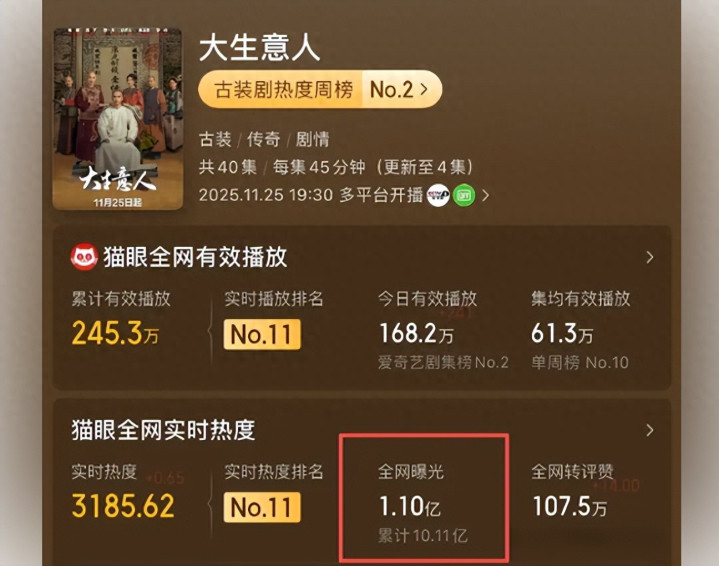Click the CCTV platform logo icon
Image resolution: width=719 pixels, height=566 pixels.
[438, 196]
